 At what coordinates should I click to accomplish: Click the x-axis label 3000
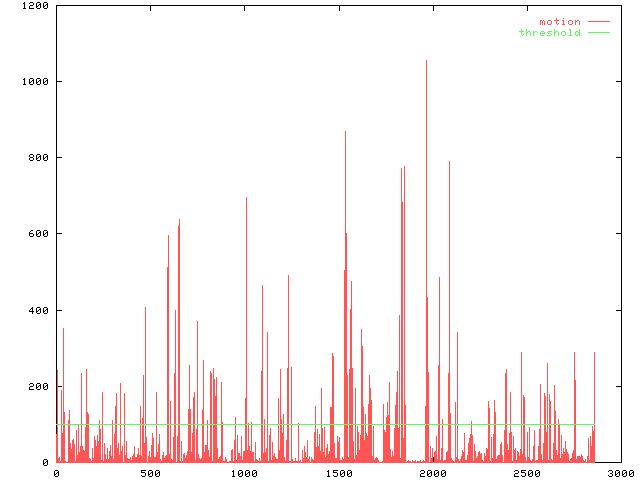click(620, 473)
